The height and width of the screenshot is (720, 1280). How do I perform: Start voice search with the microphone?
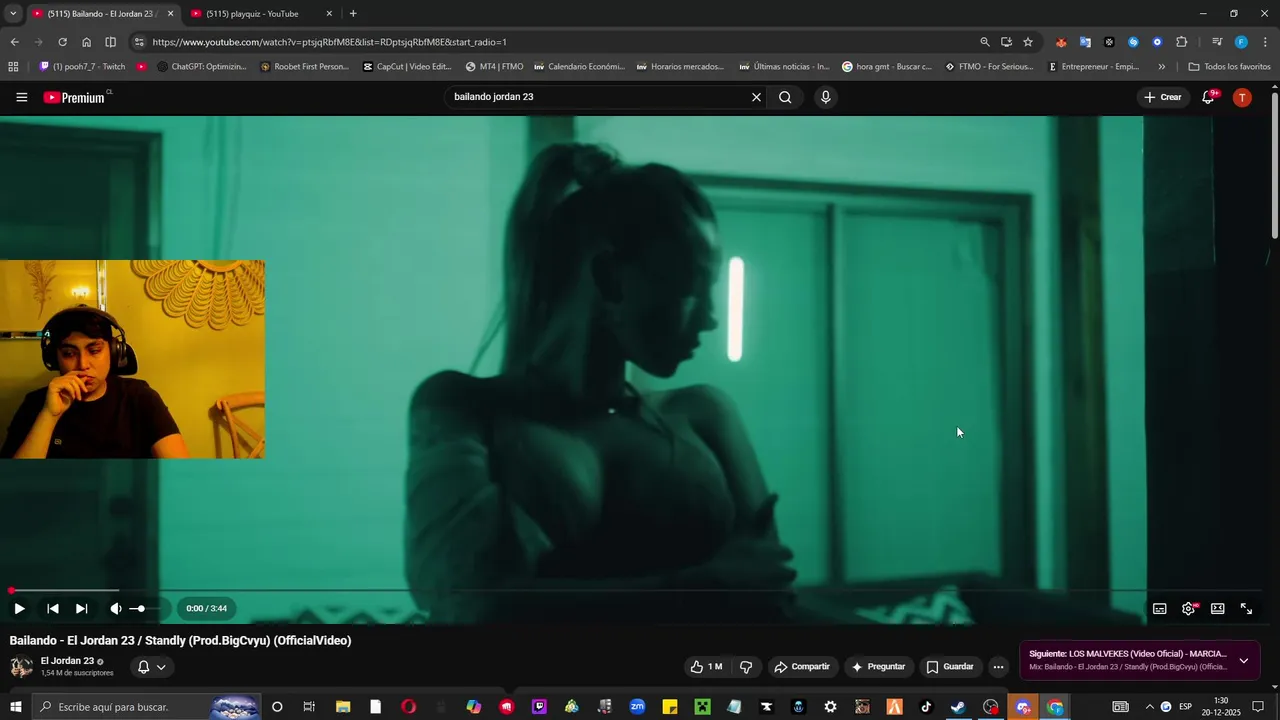[x=825, y=97]
